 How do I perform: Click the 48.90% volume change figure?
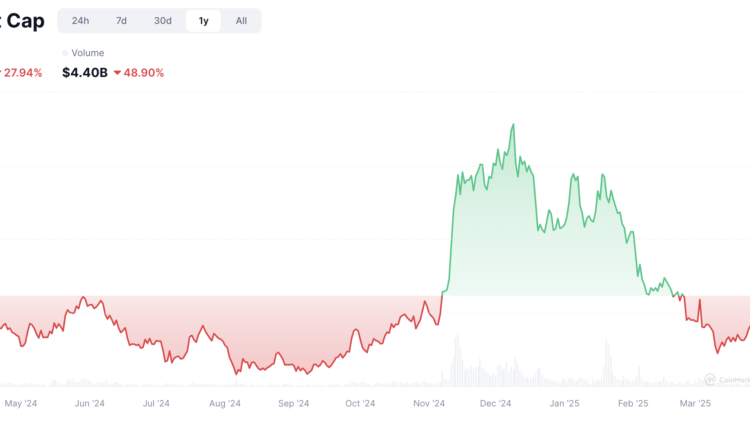click(x=145, y=73)
